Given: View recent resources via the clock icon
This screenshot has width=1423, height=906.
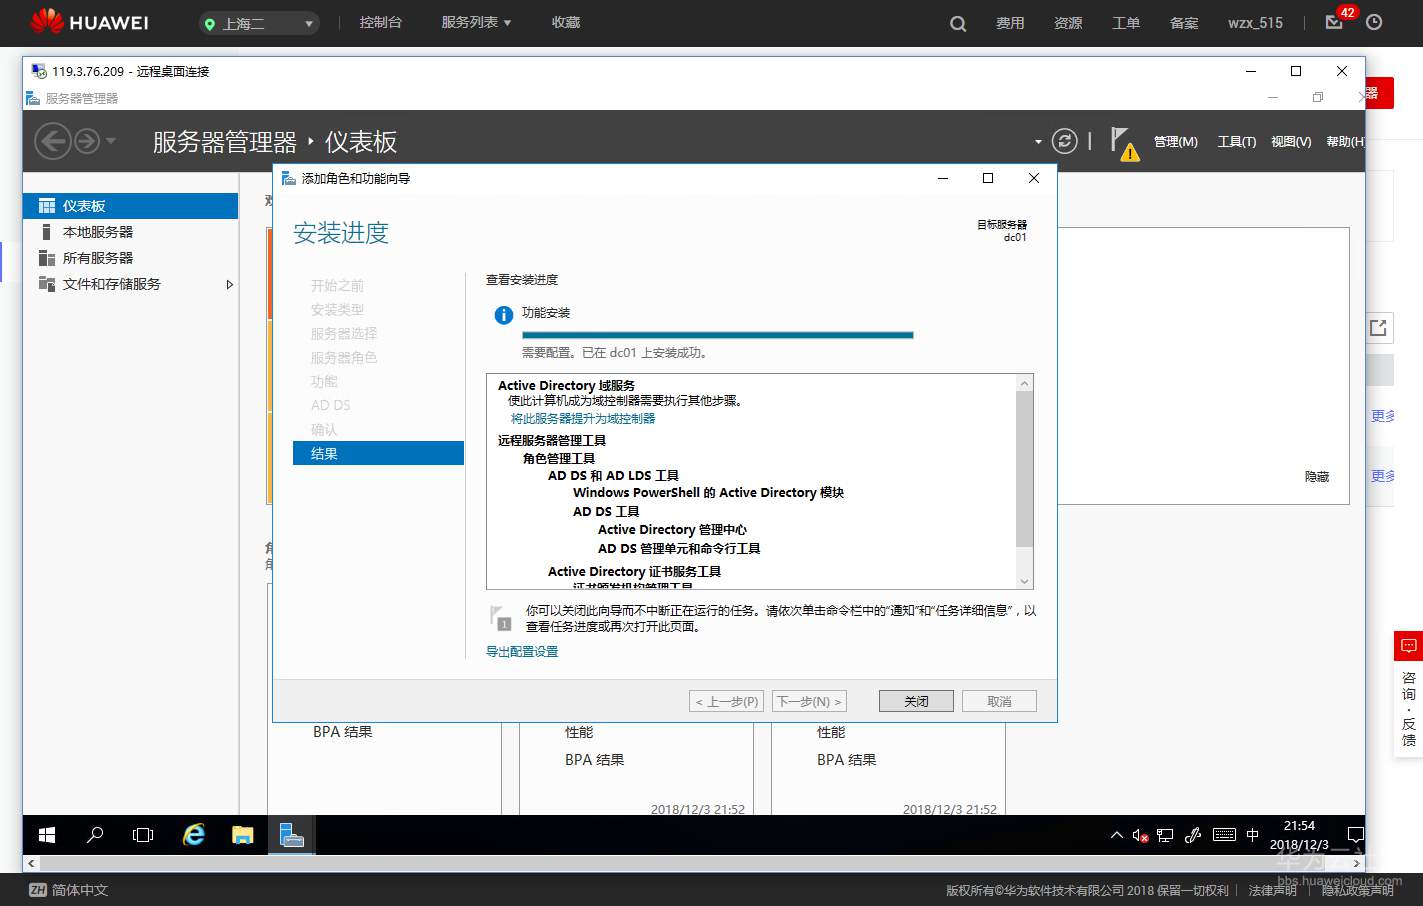Looking at the screenshot, I should pos(1374,22).
